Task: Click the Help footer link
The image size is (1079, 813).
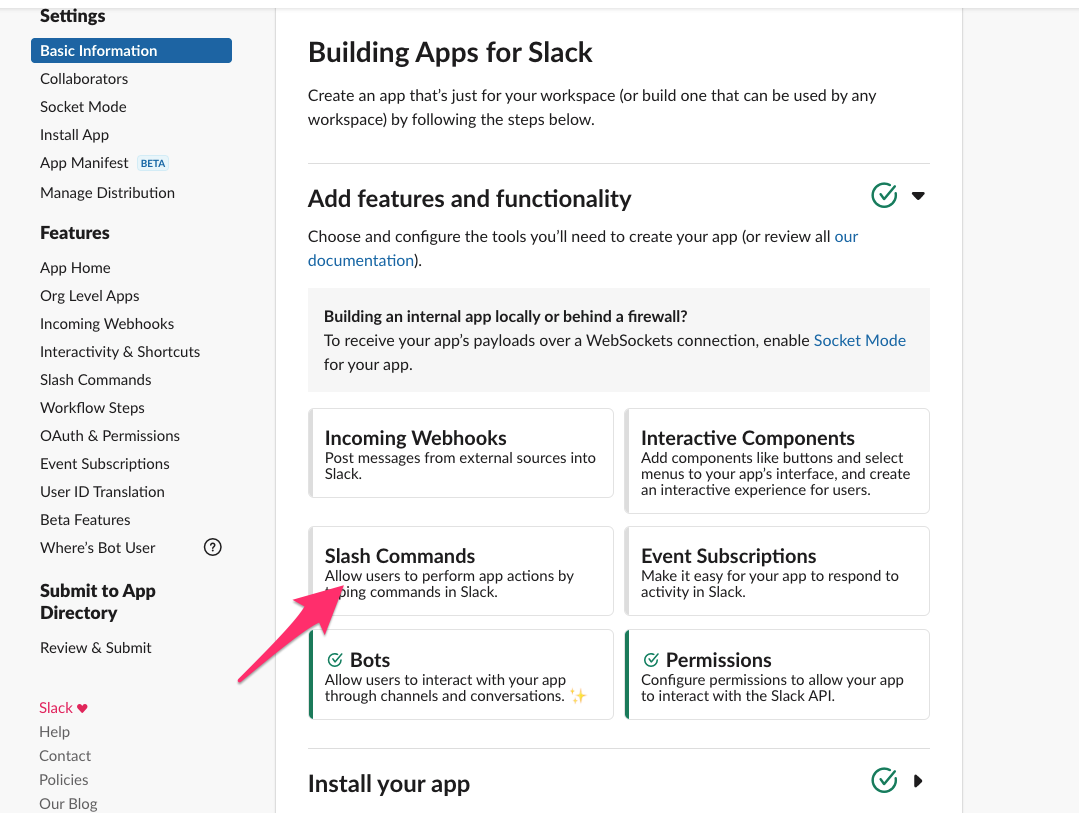Action: (54, 732)
